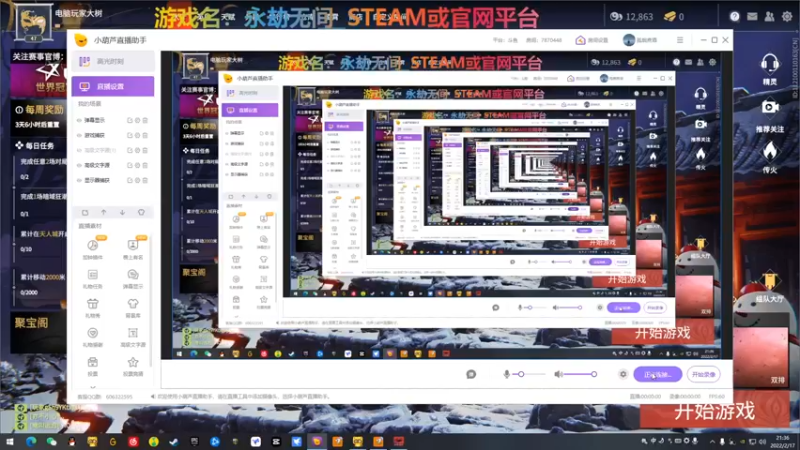Select the 直播设置 tab

point(113,86)
